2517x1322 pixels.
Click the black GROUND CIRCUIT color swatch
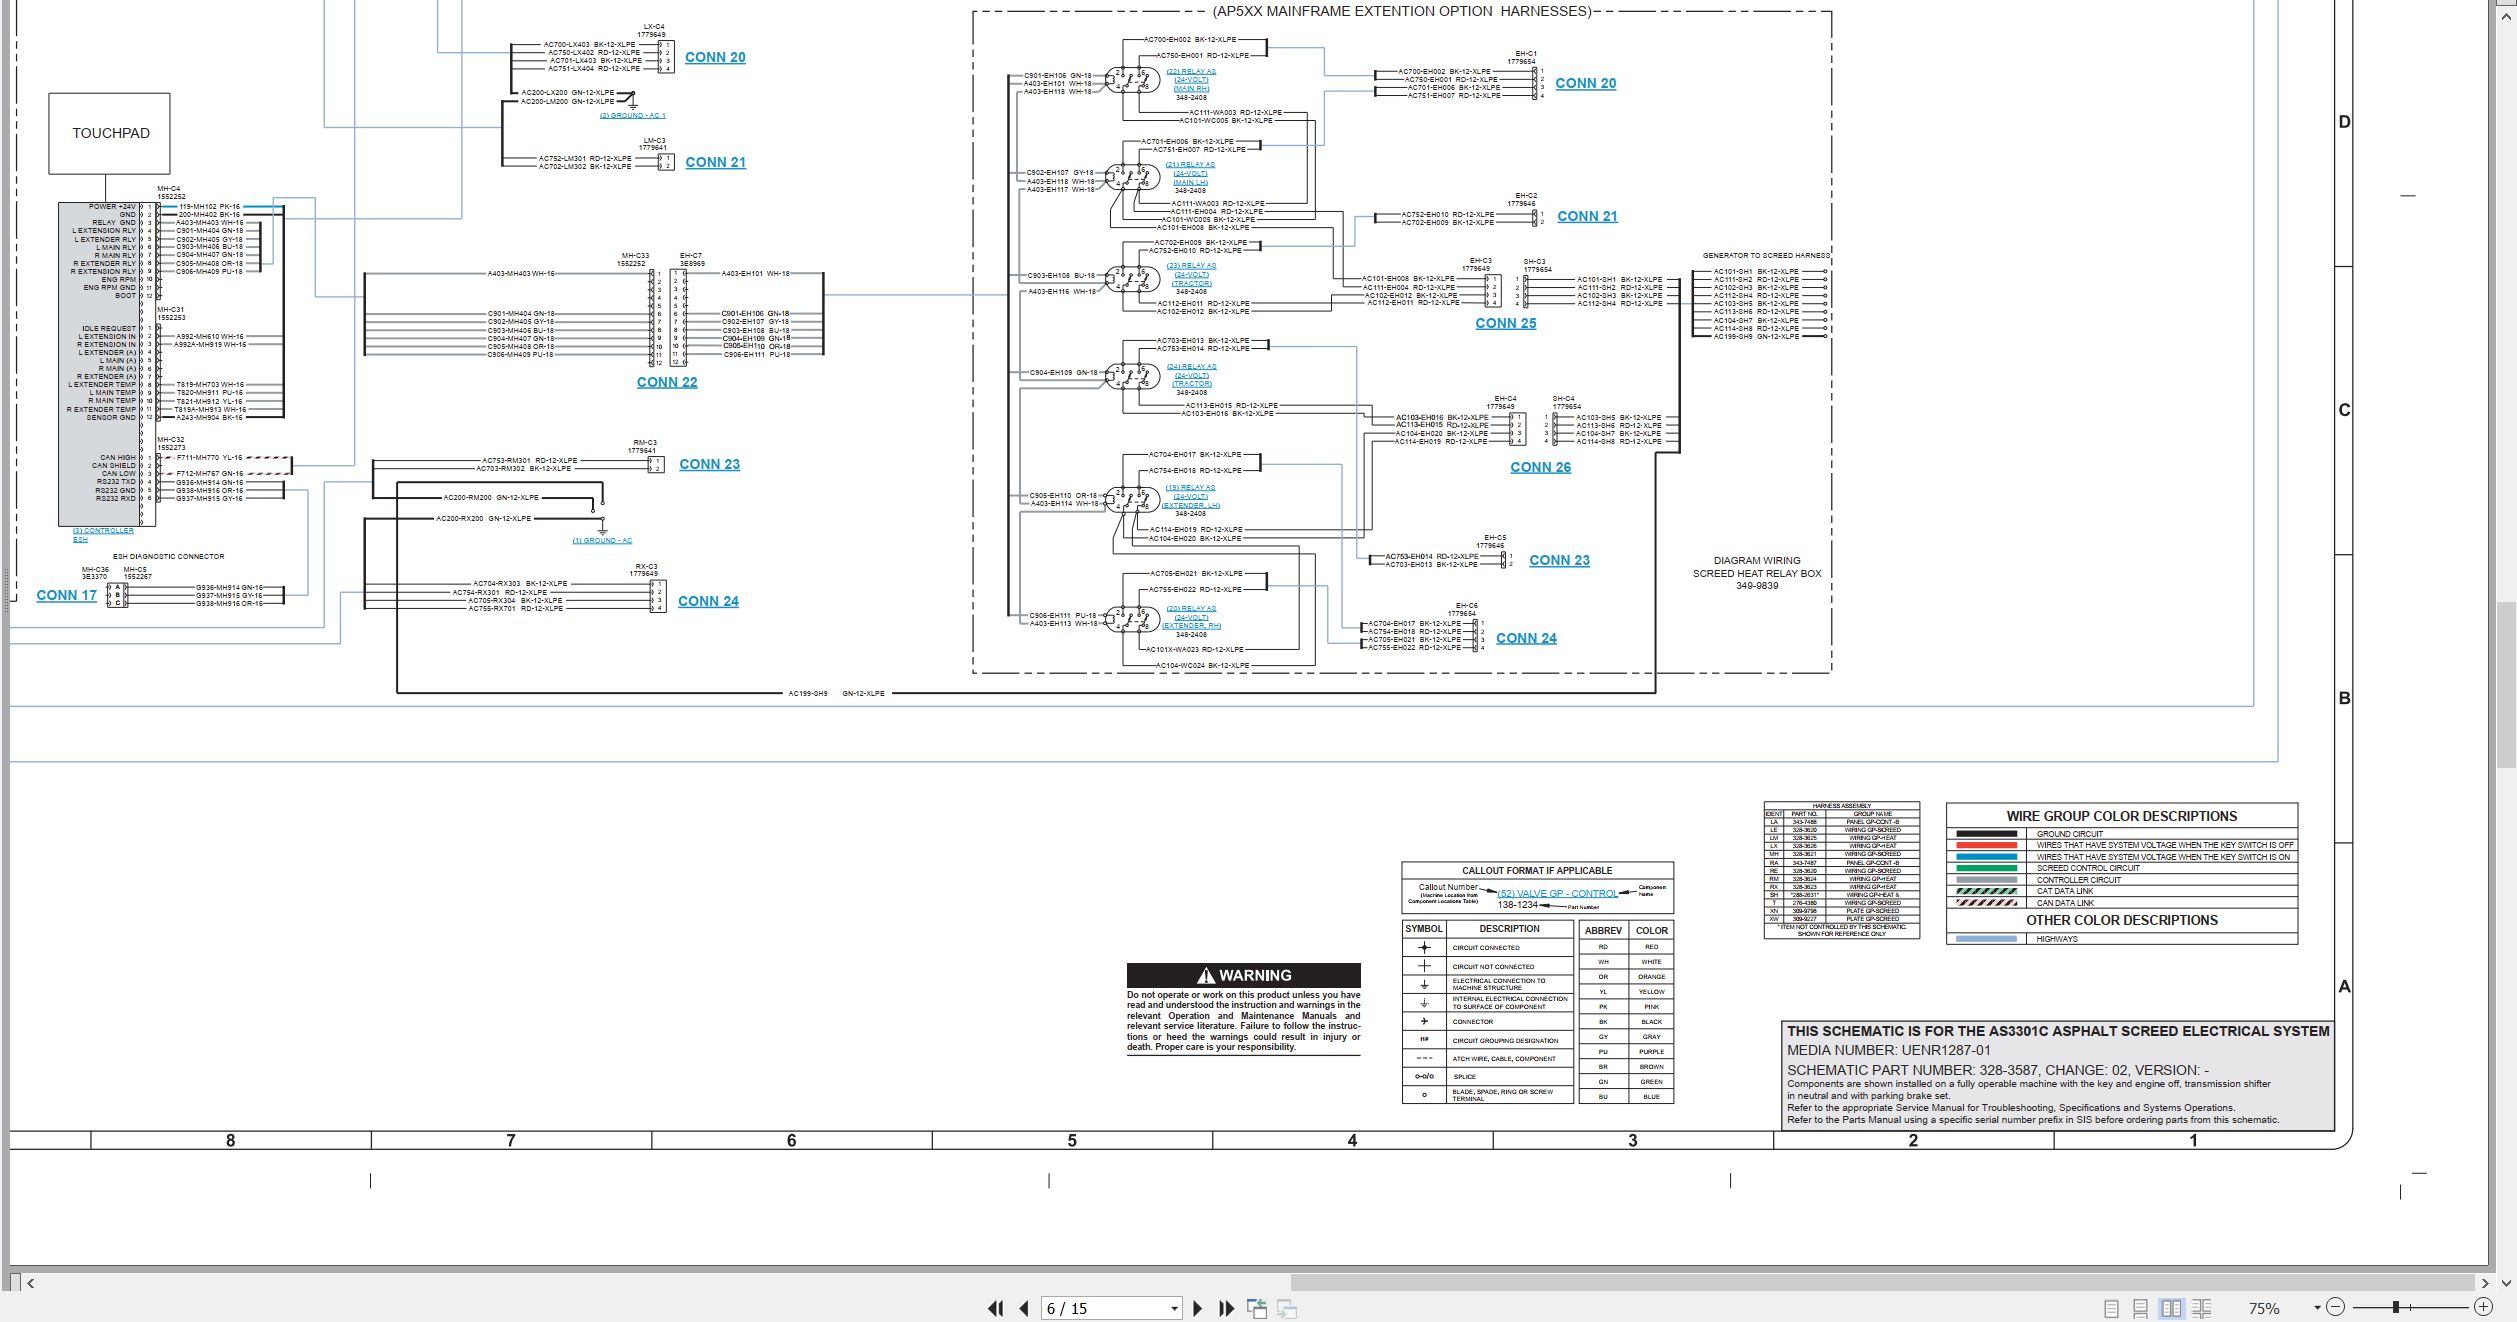(x=1986, y=834)
